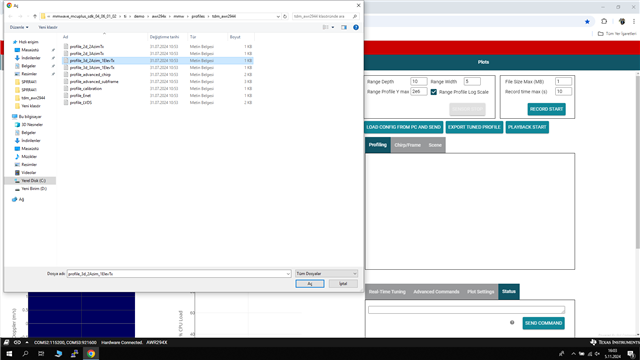Select file profile_2d_2AzimTx
Image resolution: width=640 pixels, height=360 pixels.
tap(87, 47)
